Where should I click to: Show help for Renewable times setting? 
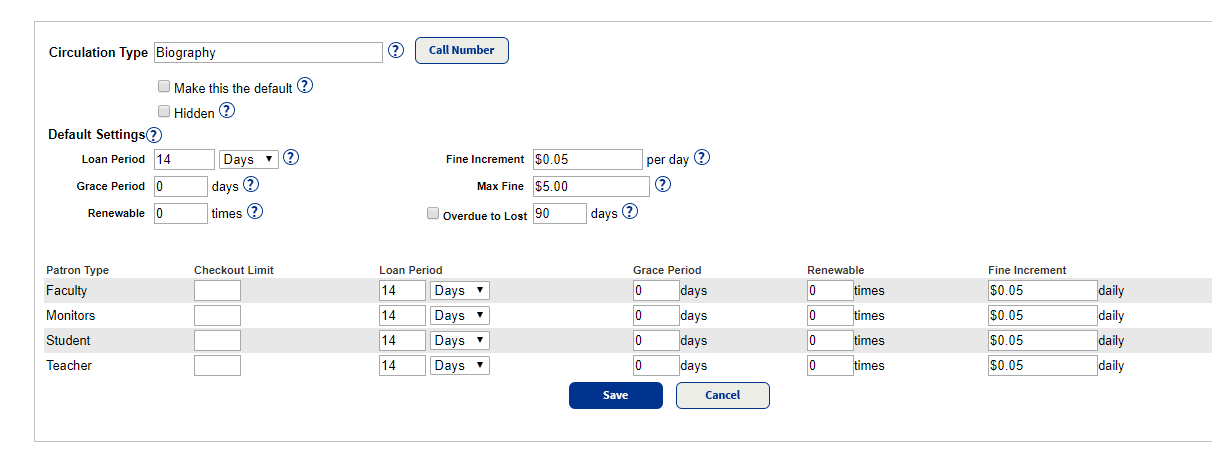coord(255,211)
